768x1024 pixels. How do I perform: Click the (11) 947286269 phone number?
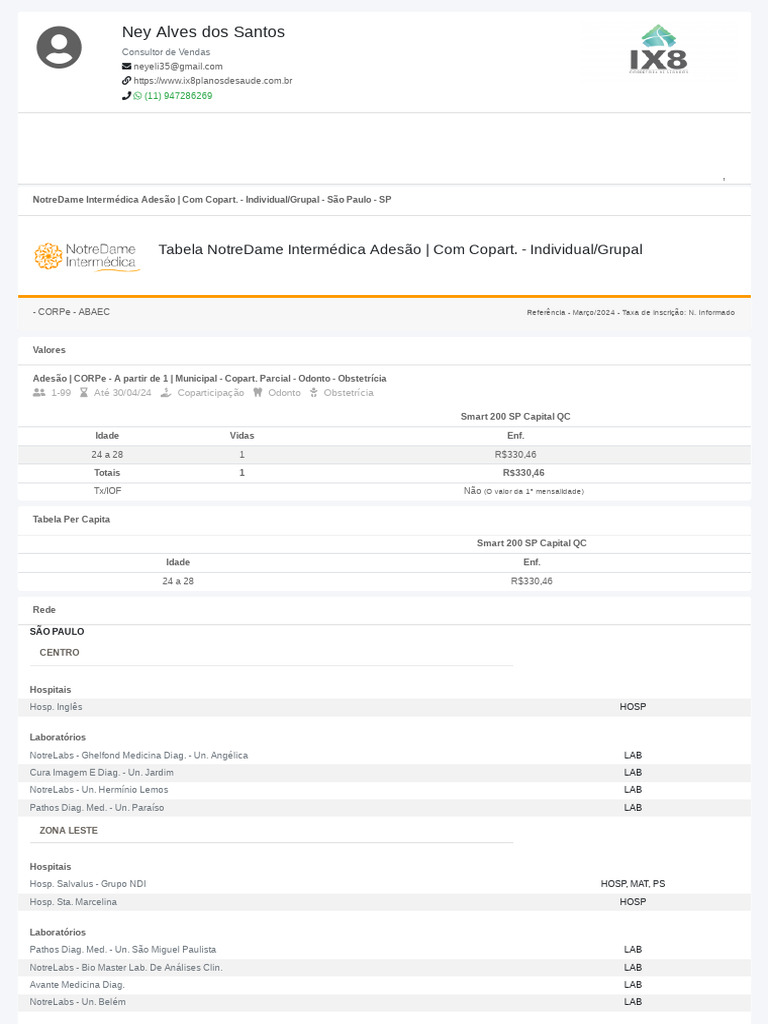178,96
